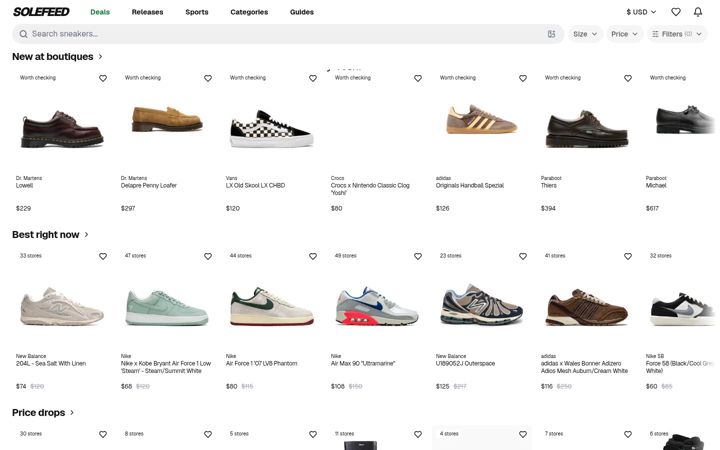Open Originals Handball Spezial product title
The image size is (720, 450).
pos(470,186)
